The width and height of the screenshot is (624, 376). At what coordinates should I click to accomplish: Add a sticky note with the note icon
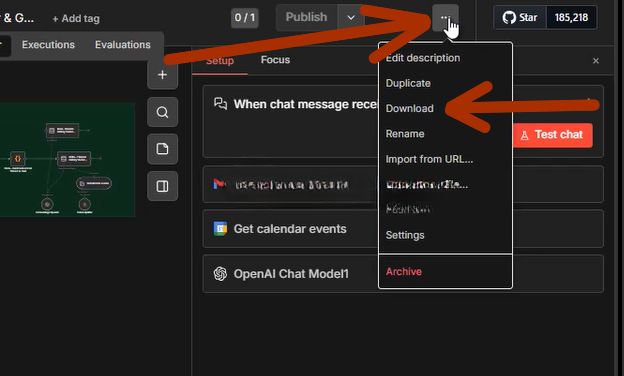tap(162, 149)
